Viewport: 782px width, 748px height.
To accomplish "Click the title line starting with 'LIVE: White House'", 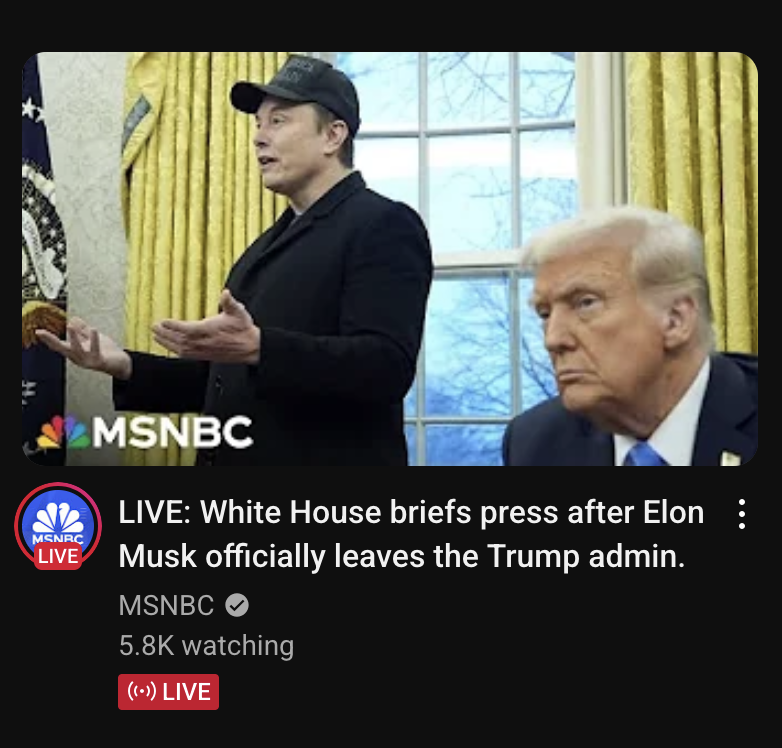I will 411,512.
